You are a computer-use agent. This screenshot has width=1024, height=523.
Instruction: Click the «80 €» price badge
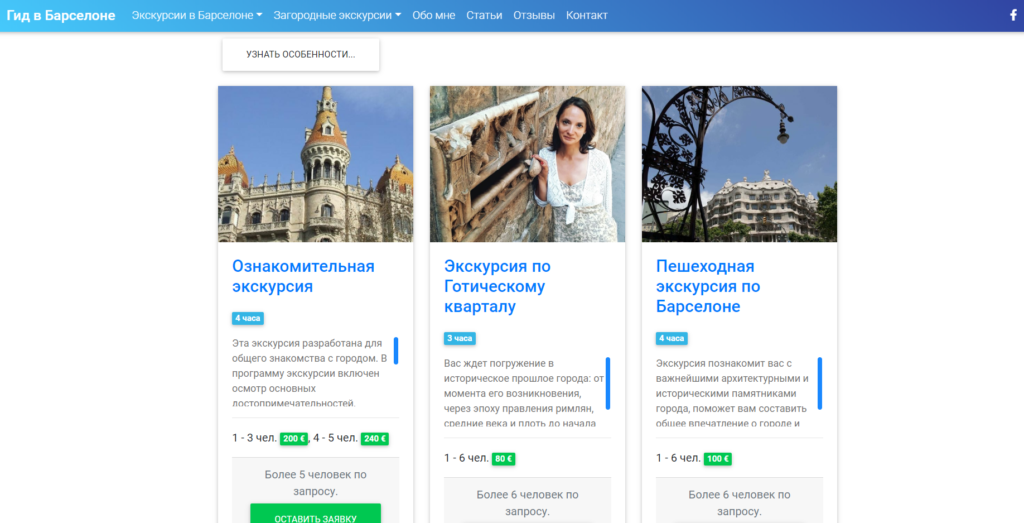tap(504, 459)
